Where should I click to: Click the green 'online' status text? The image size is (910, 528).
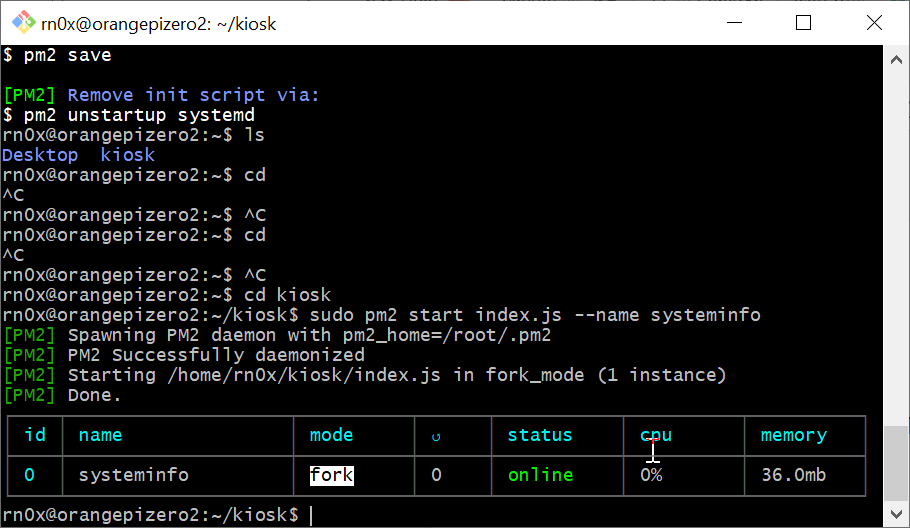point(540,475)
